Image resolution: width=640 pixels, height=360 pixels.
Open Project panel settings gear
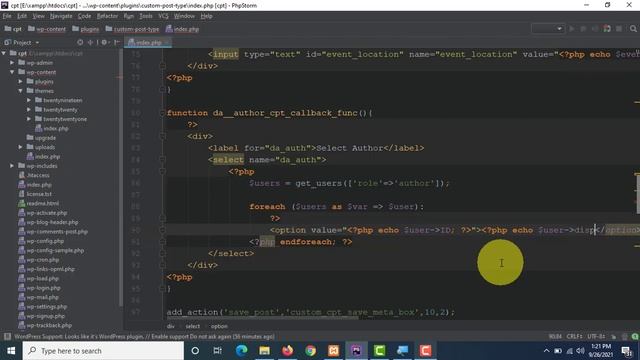(105, 42)
